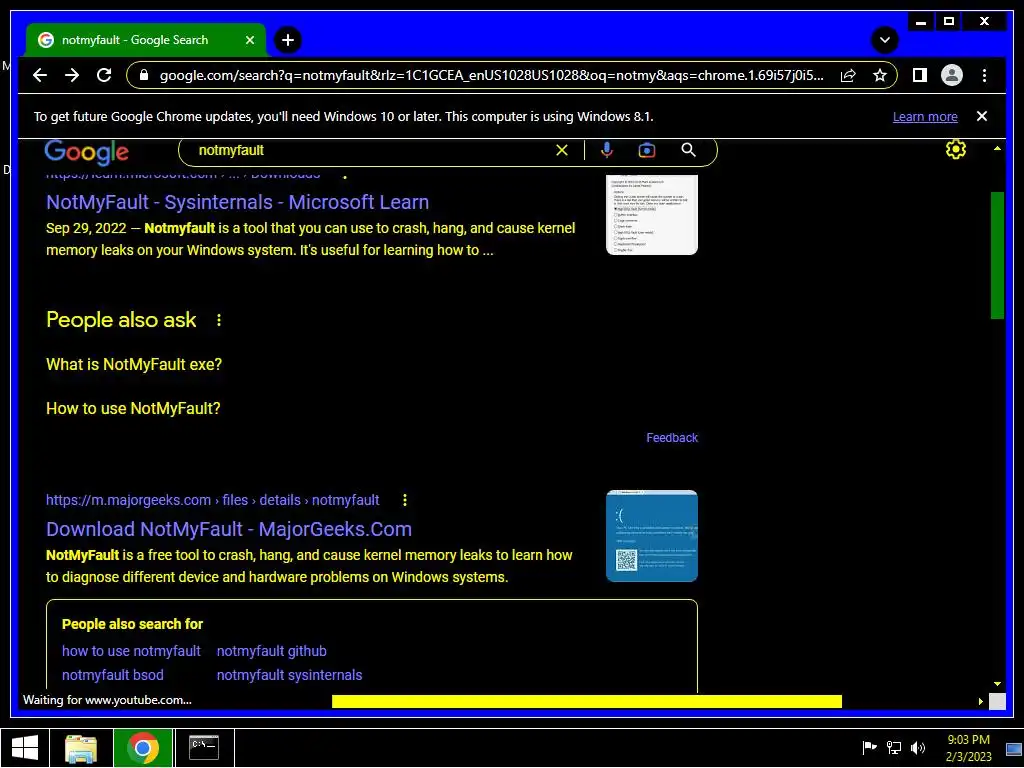Search 'how to use notmyfault'
The image size is (1024, 768).
click(x=131, y=651)
